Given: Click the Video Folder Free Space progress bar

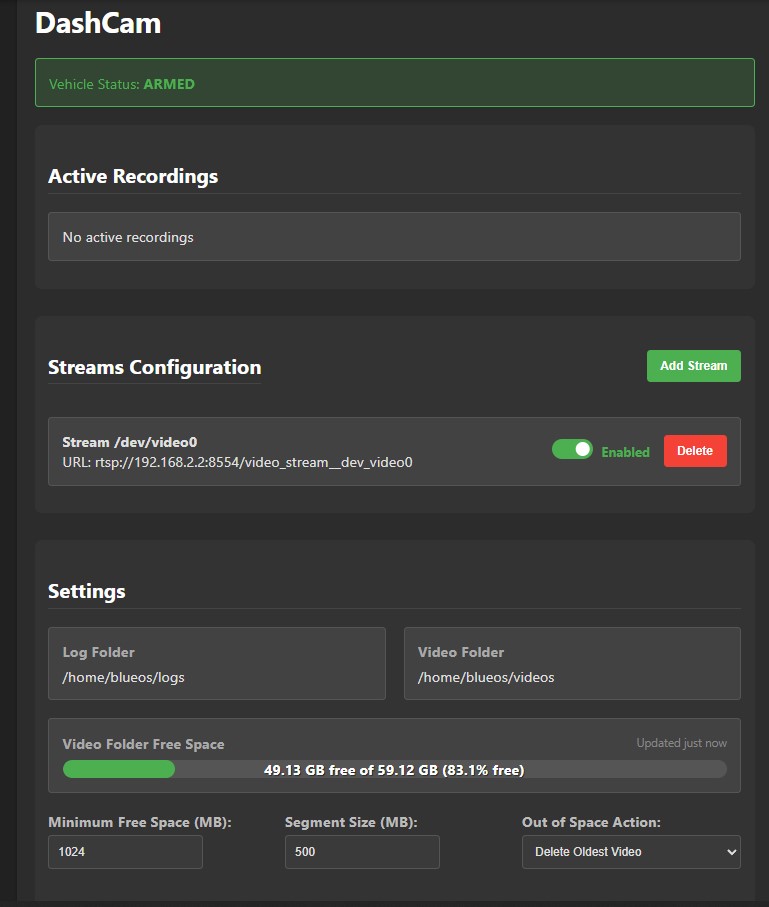Looking at the screenshot, I should pyautogui.click(x=394, y=769).
